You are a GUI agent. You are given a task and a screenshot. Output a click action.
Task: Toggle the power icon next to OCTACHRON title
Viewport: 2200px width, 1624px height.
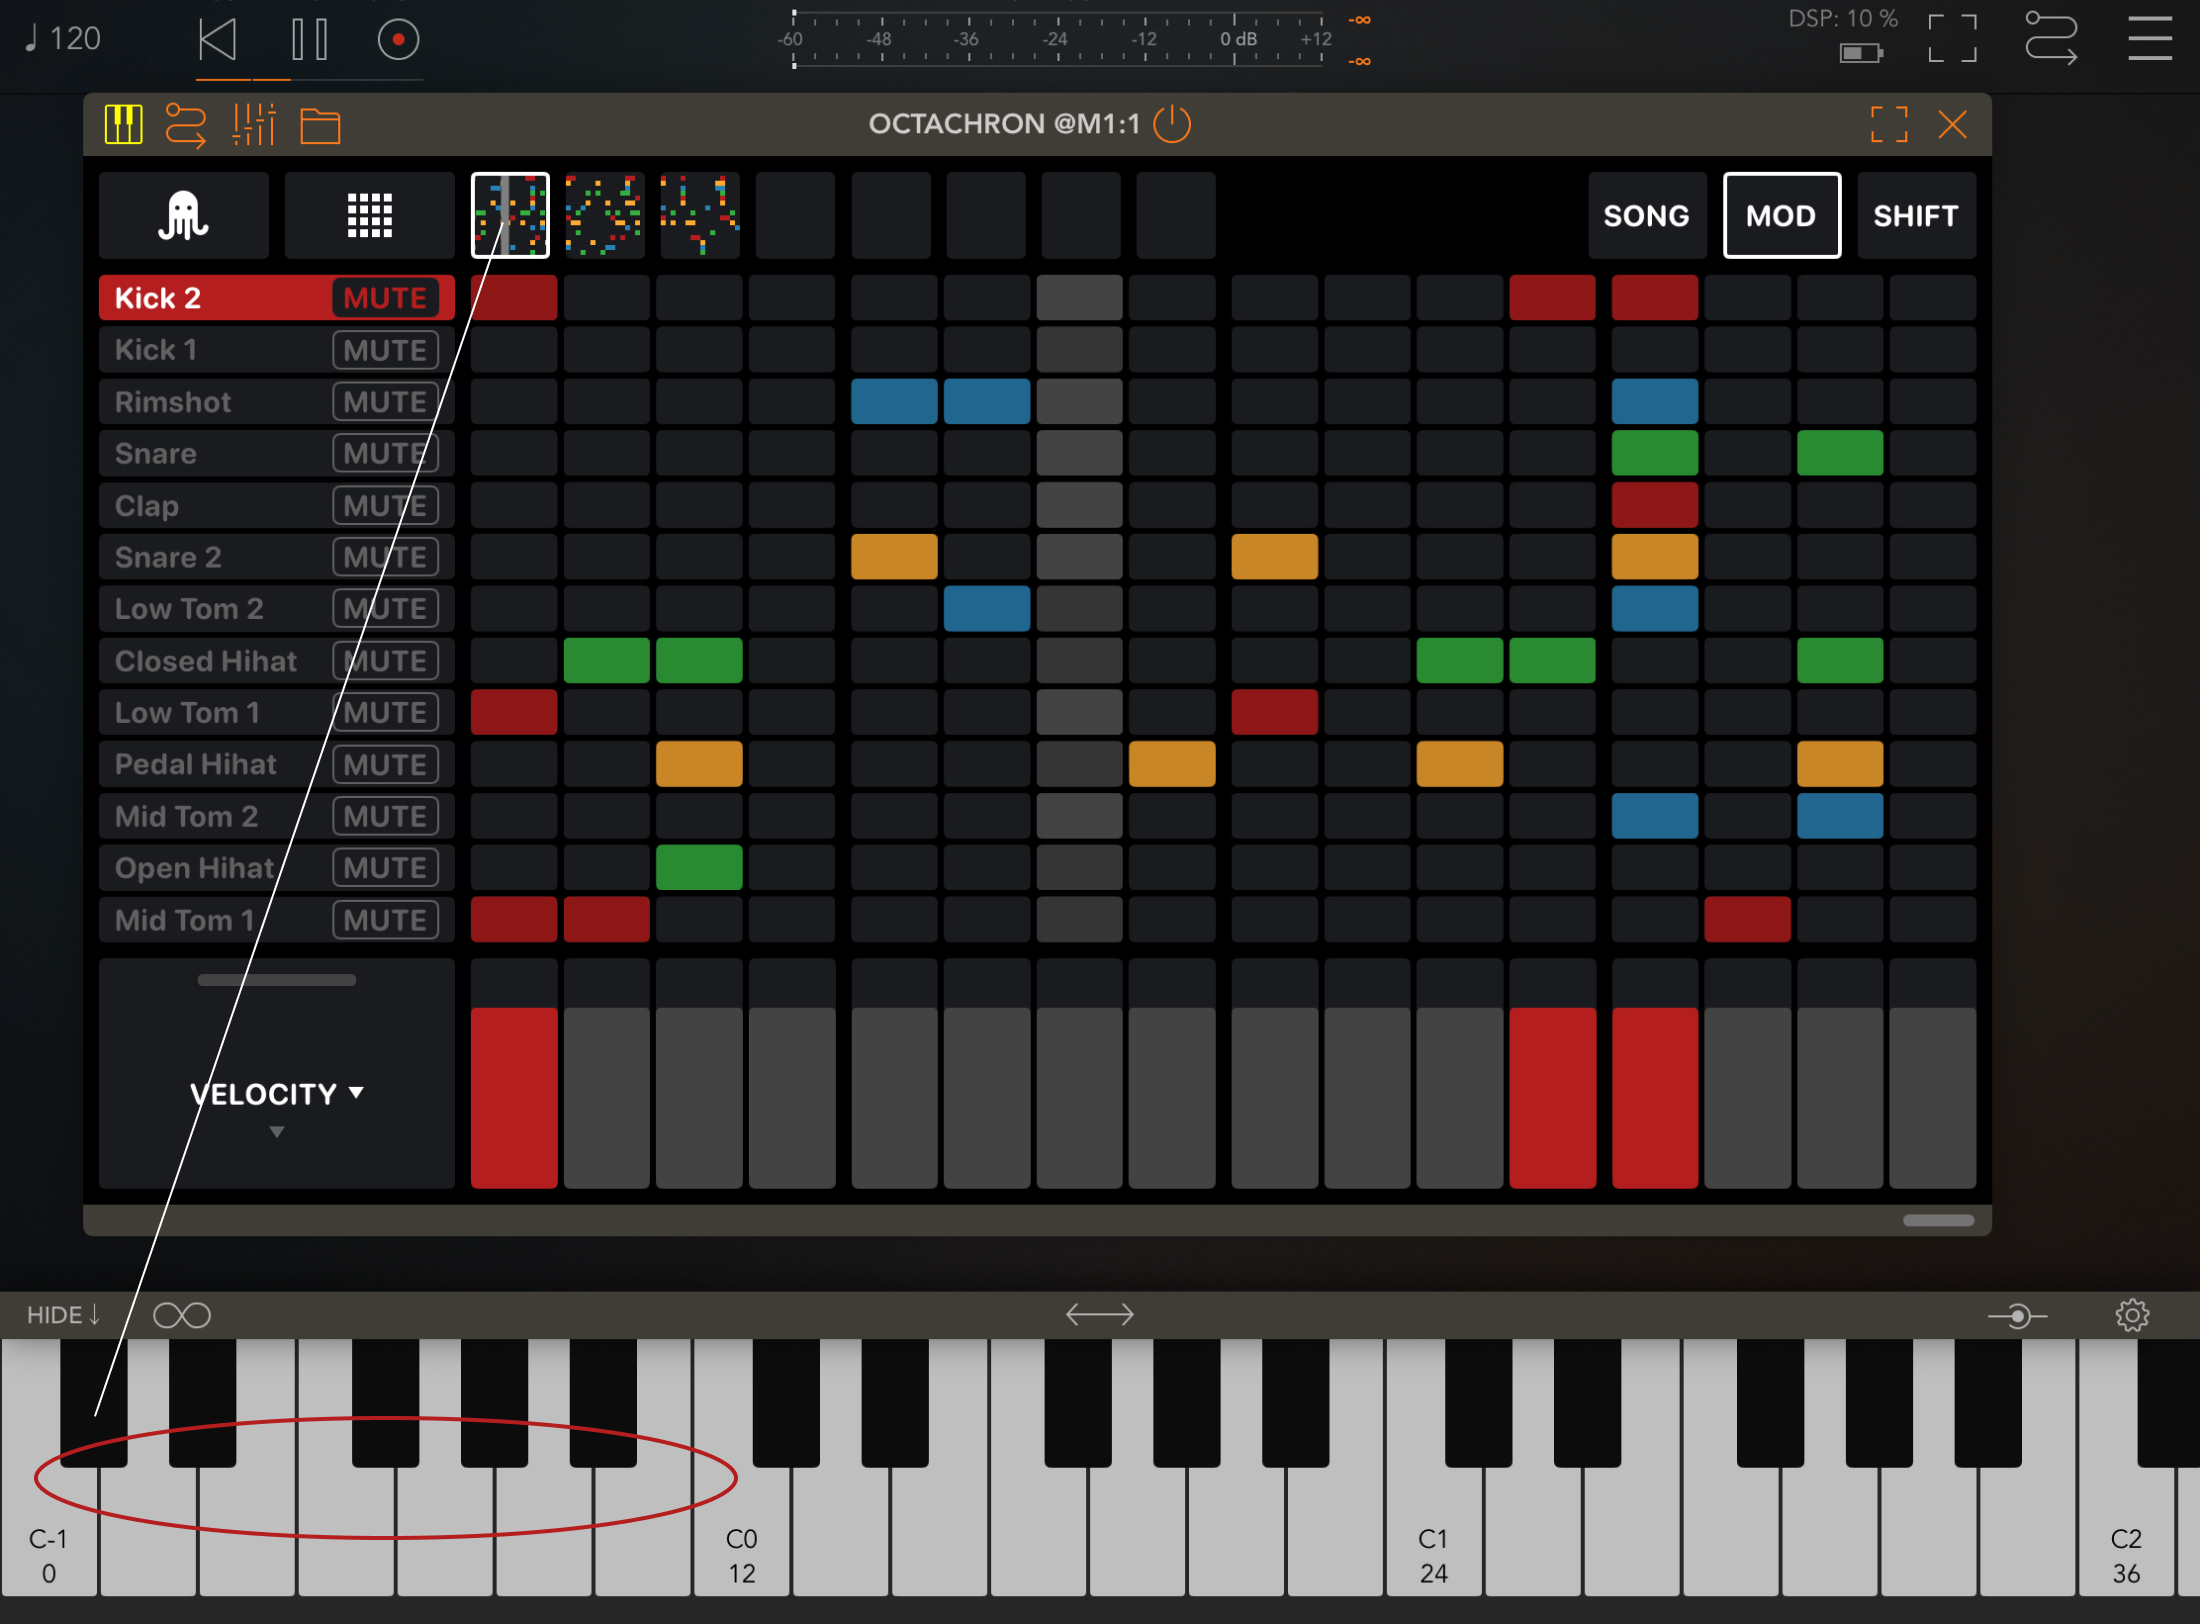pos(1172,124)
